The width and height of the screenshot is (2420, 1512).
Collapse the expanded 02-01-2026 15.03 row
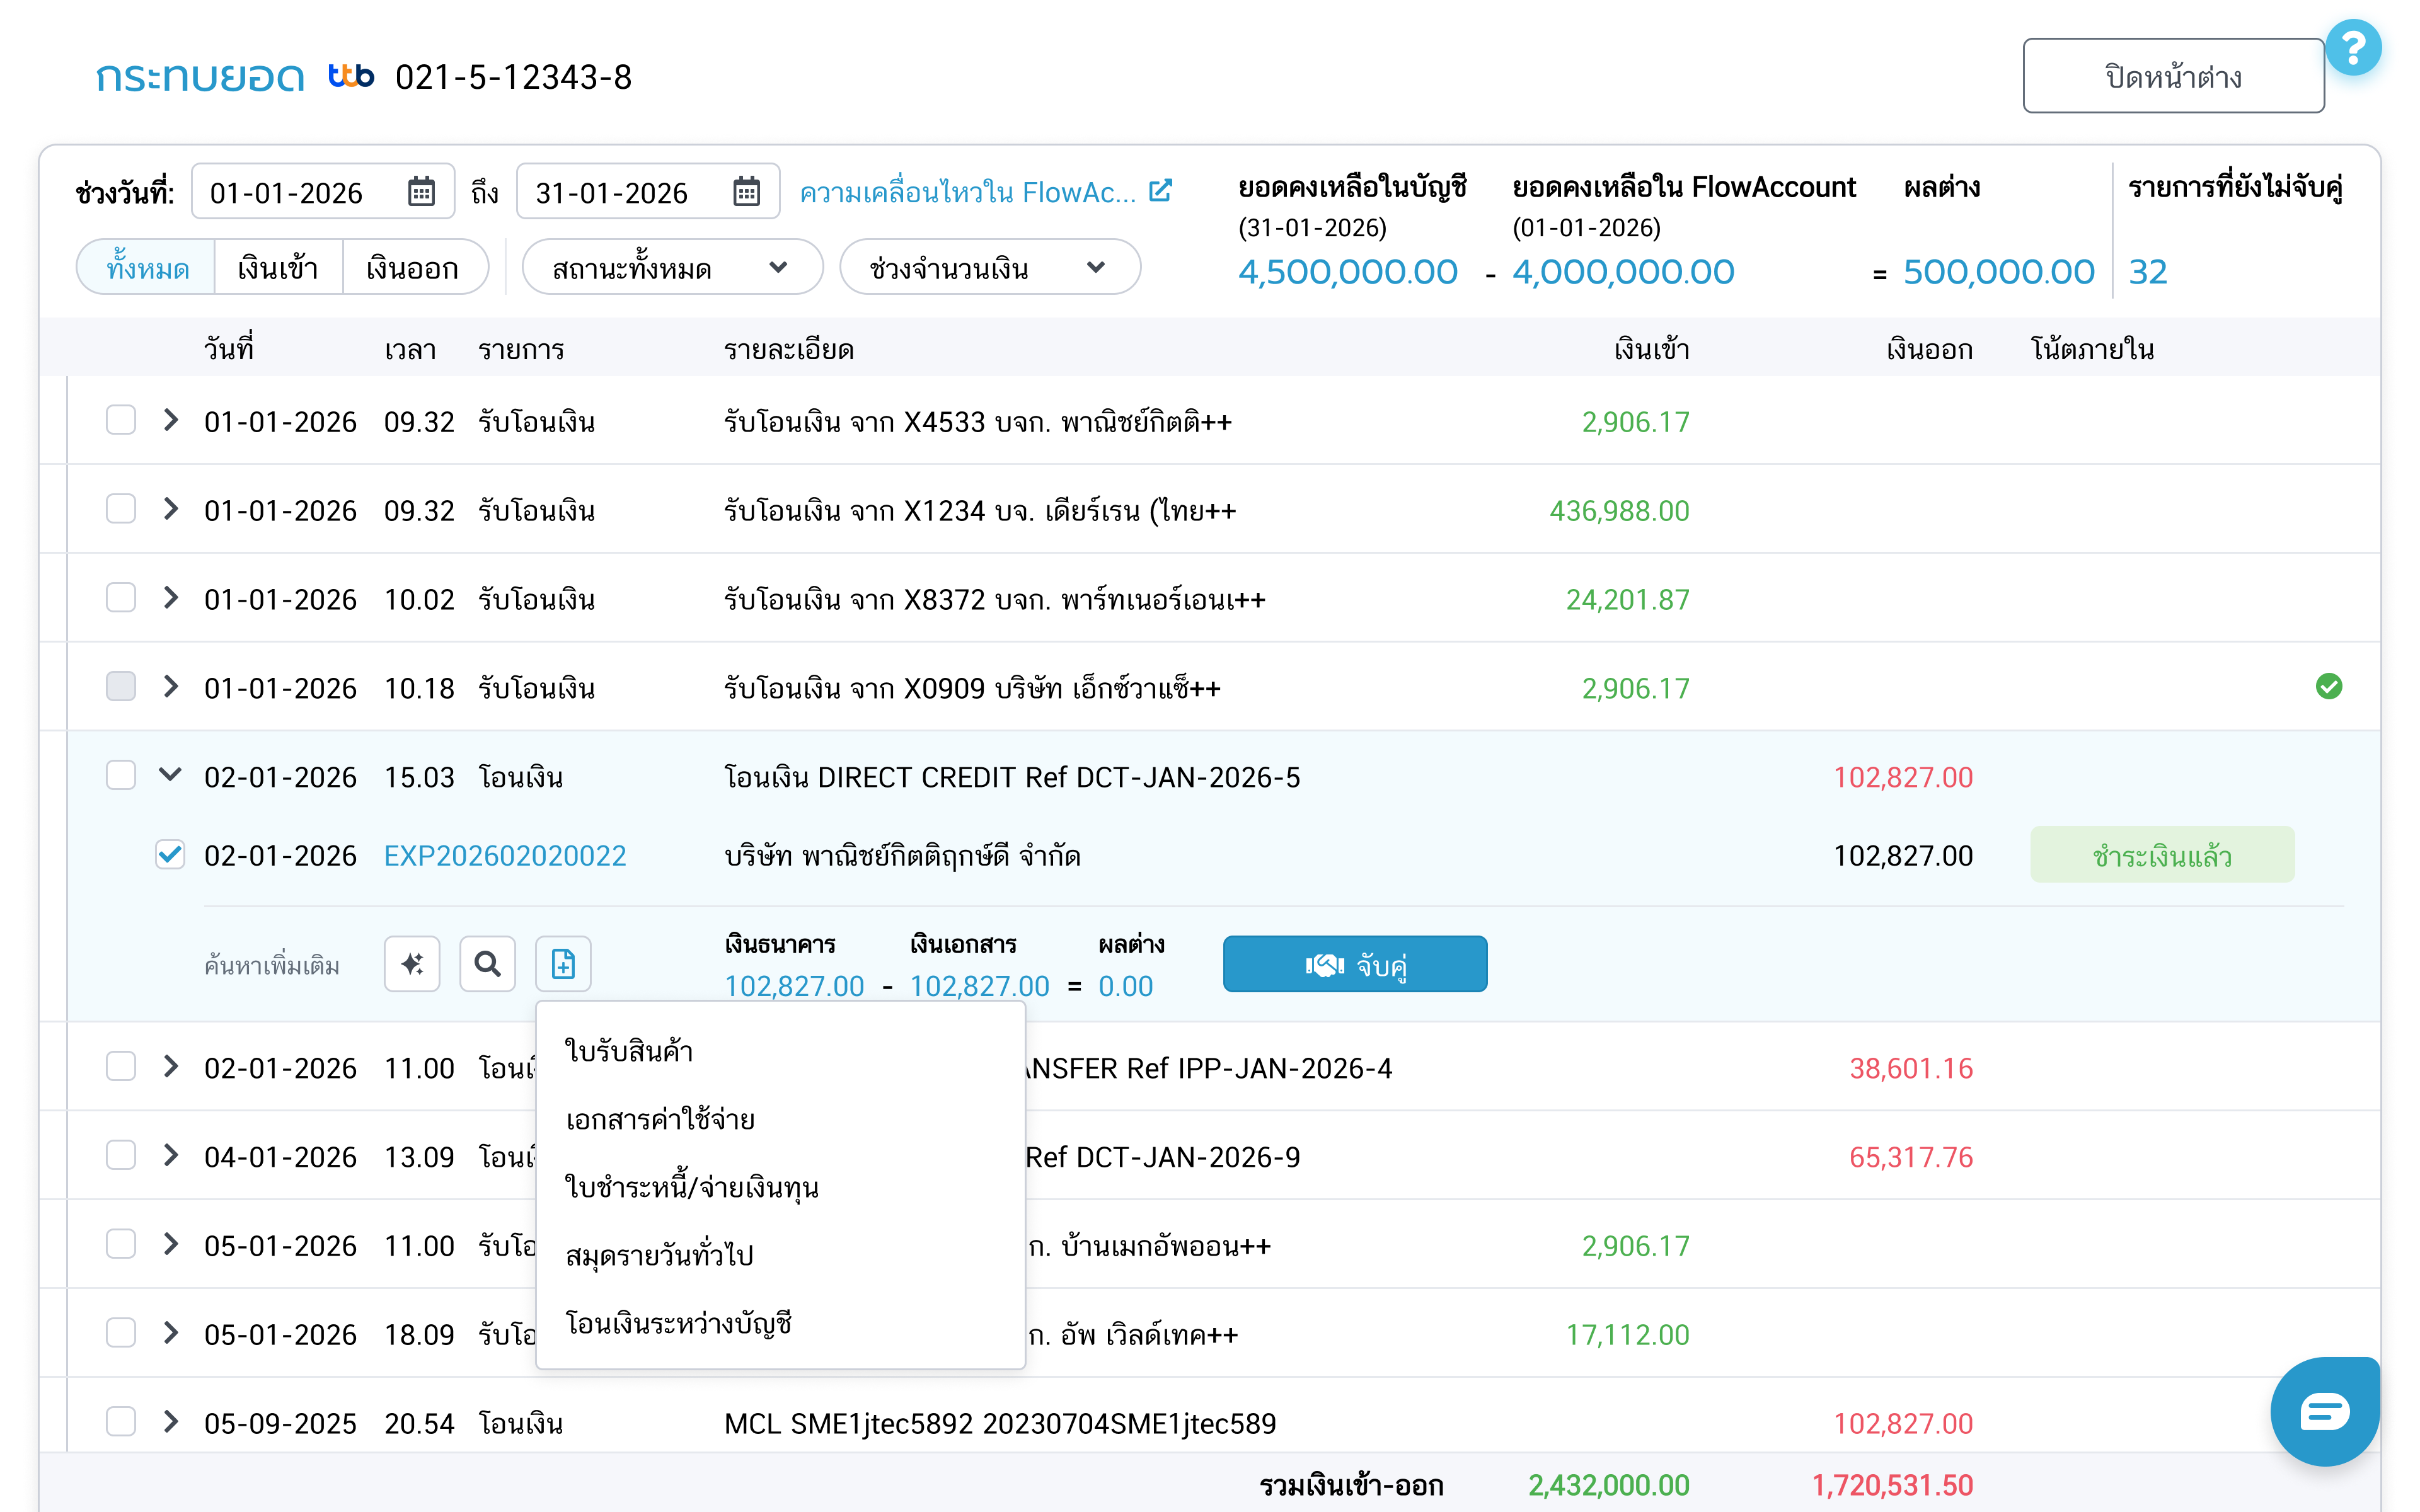tap(171, 775)
